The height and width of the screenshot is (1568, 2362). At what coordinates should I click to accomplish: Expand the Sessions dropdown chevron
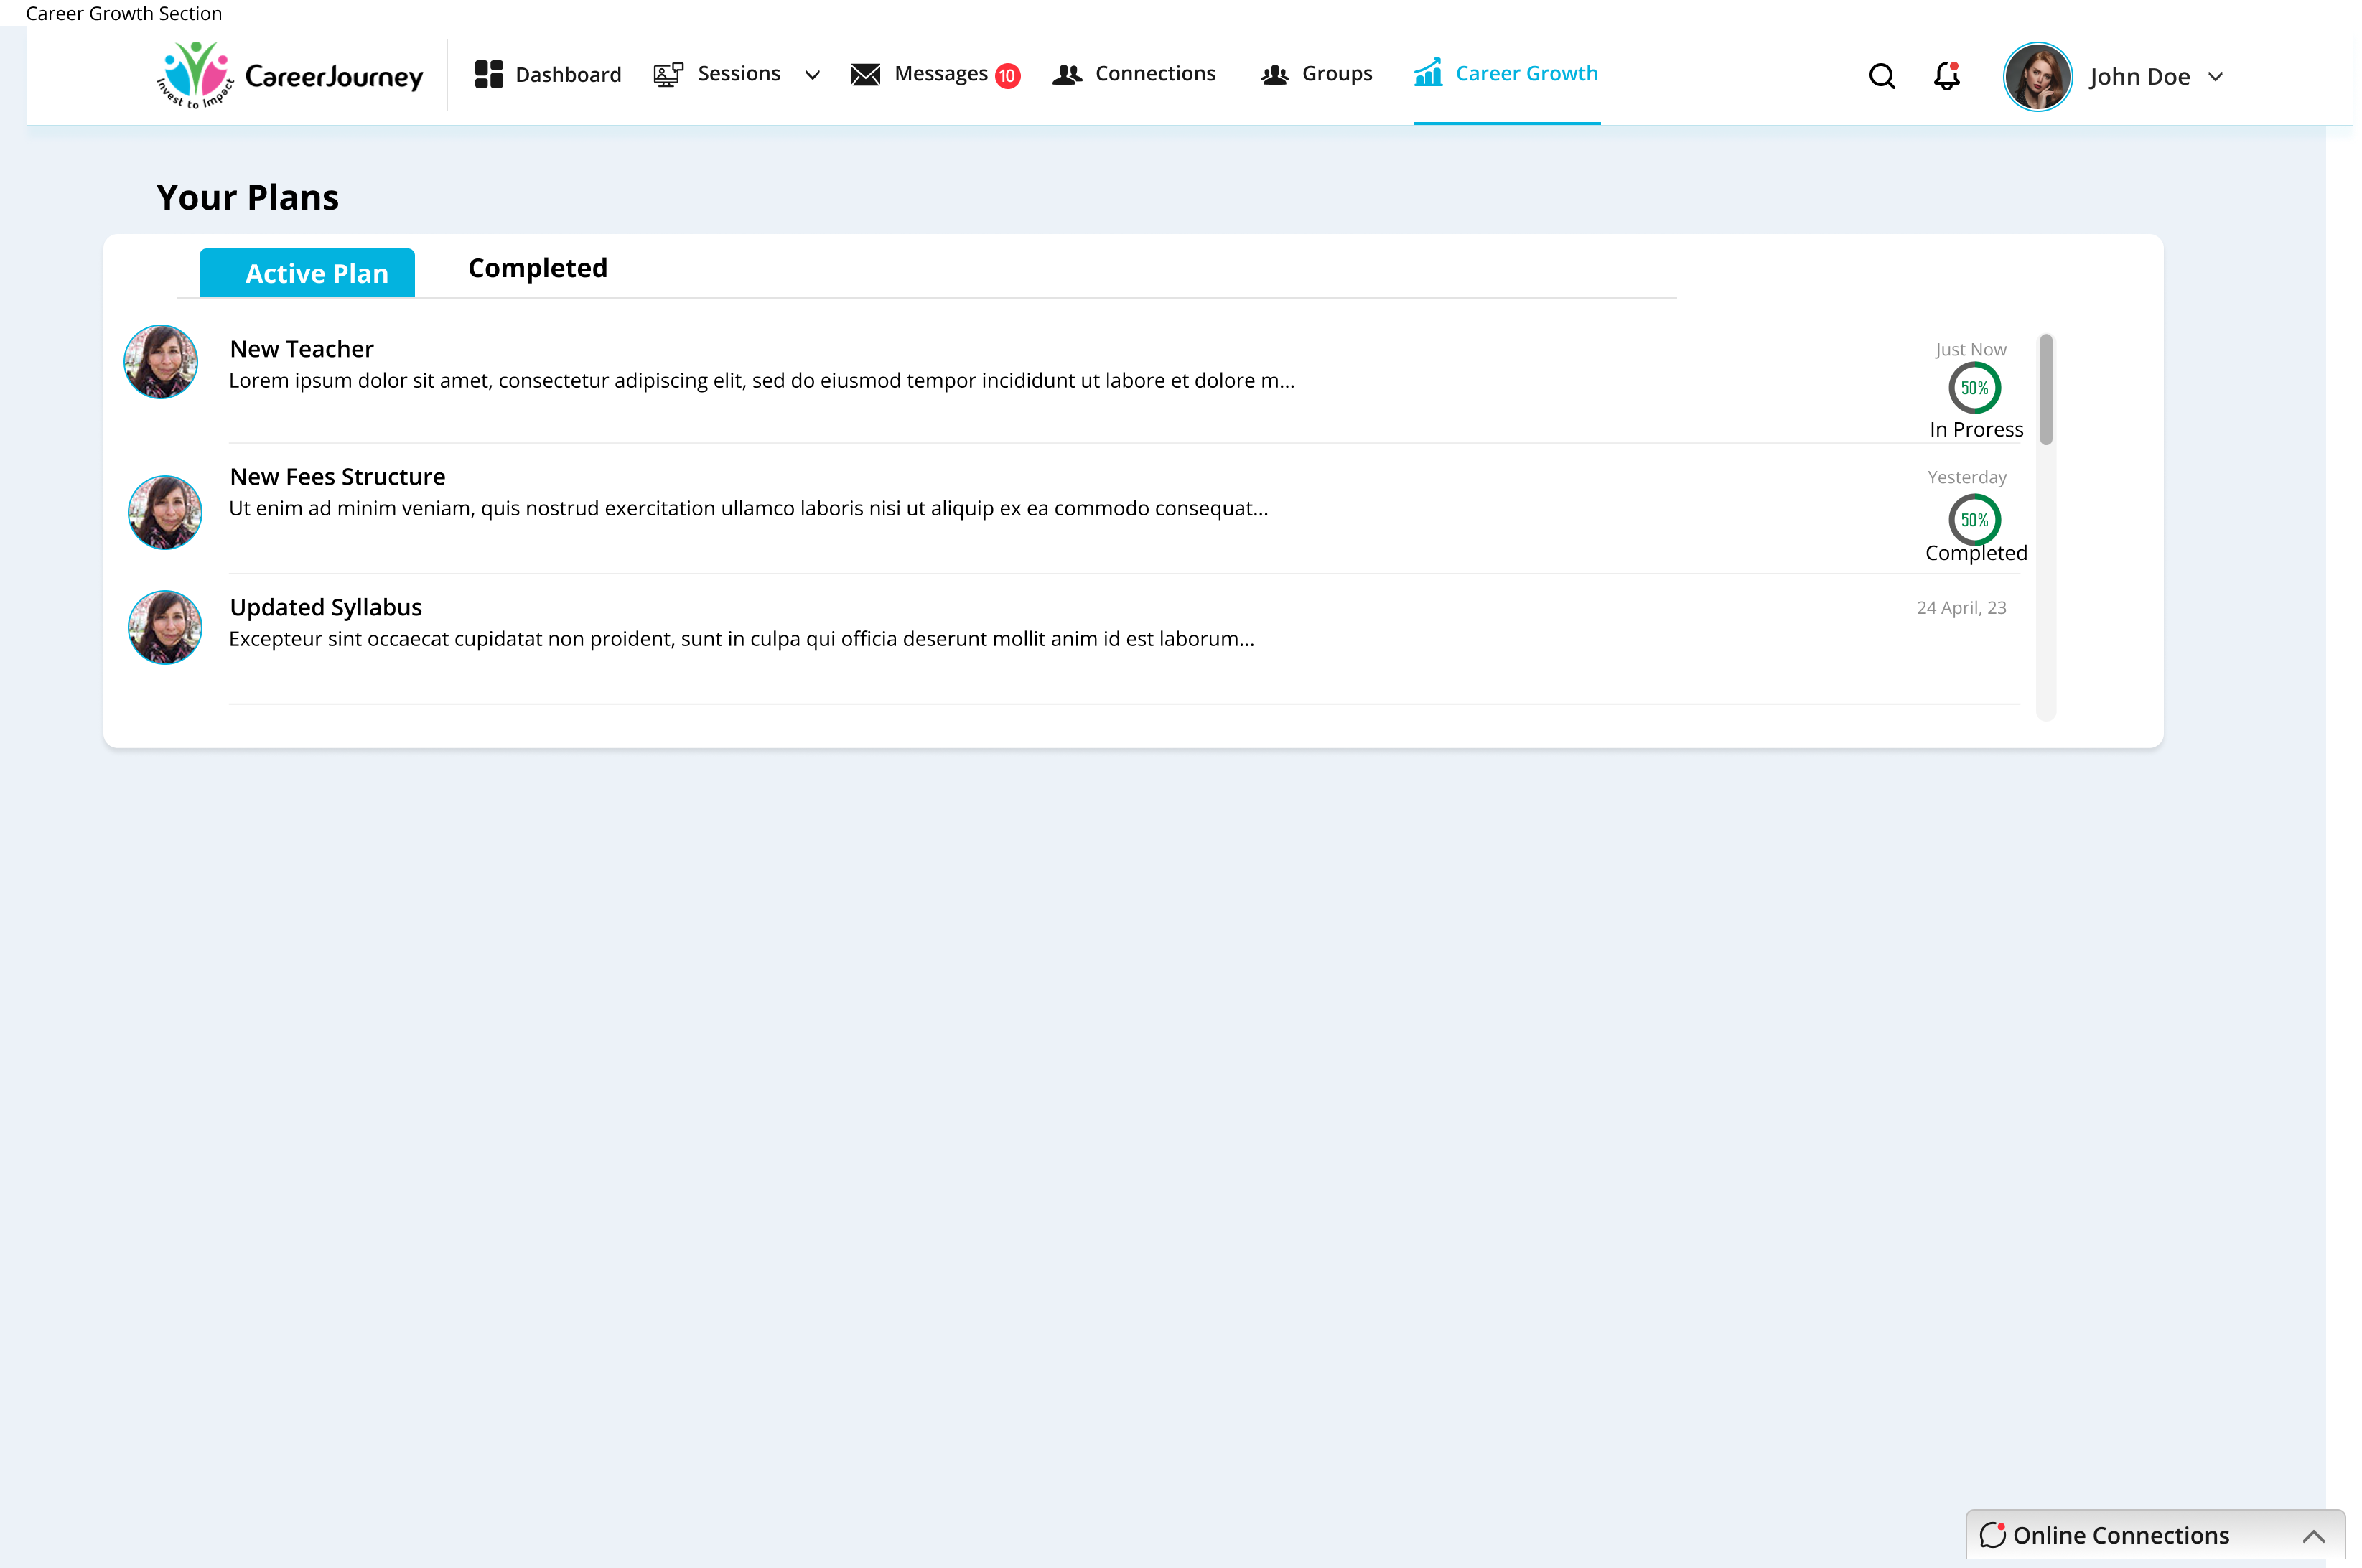(x=812, y=75)
